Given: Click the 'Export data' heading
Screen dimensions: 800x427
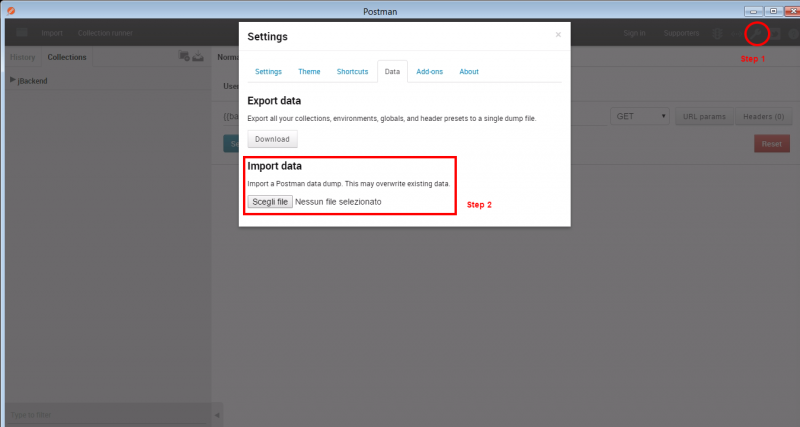Looking at the screenshot, I should [x=274, y=101].
